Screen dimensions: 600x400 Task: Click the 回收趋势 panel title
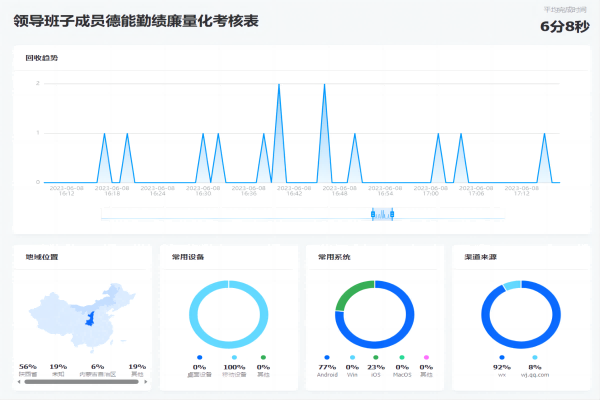42,58
